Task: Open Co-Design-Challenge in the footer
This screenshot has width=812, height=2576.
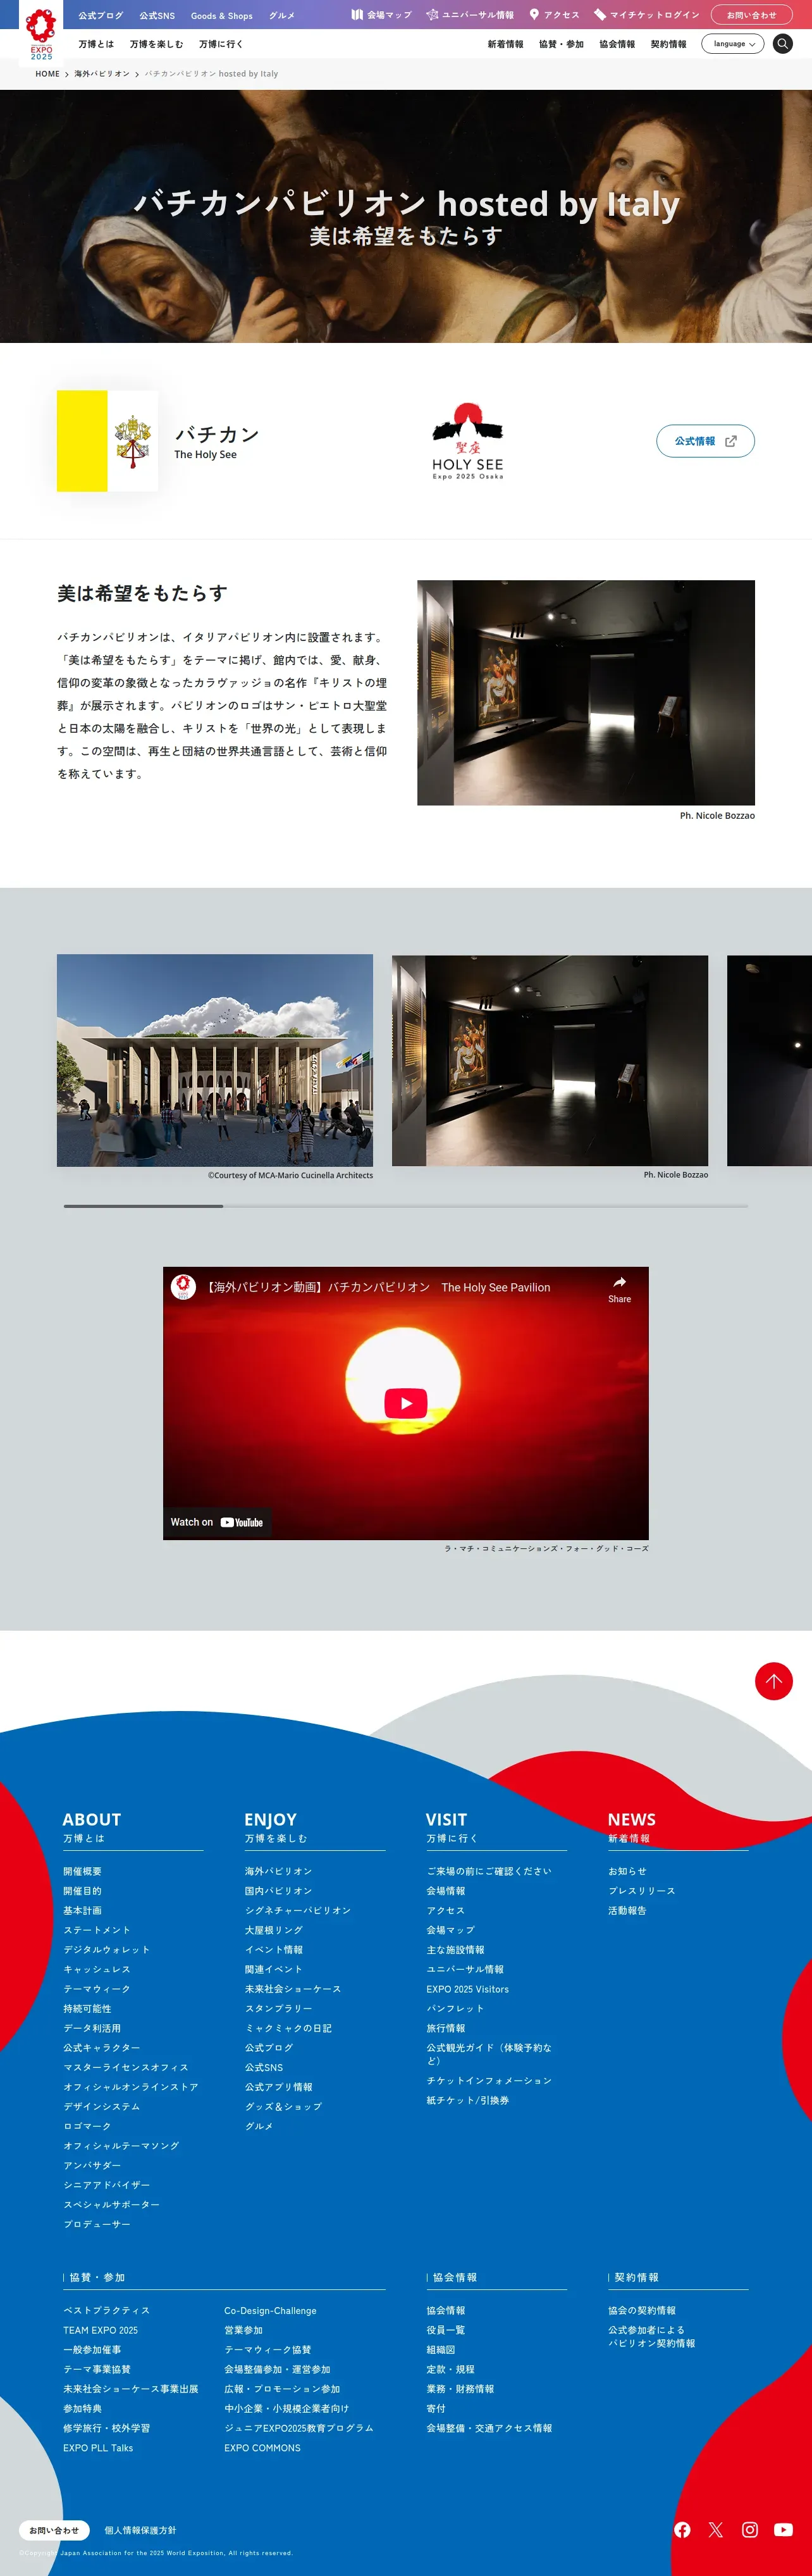Action: click(270, 2311)
